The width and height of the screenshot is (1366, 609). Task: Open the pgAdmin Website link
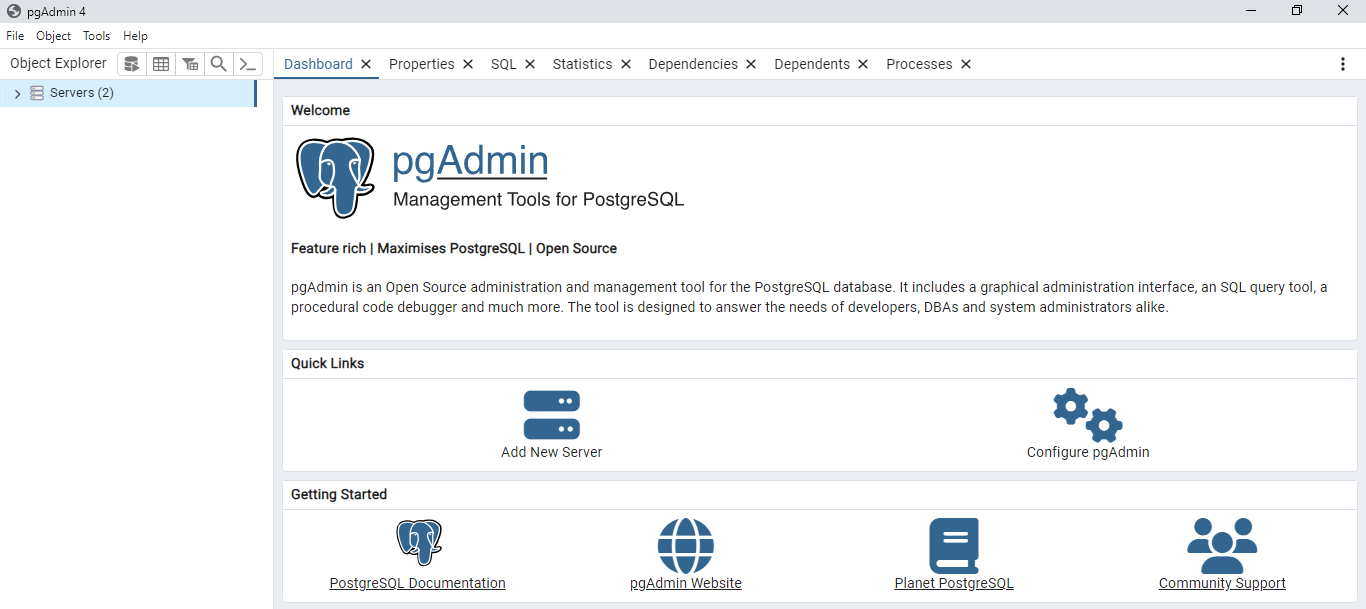click(x=686, y=583)
